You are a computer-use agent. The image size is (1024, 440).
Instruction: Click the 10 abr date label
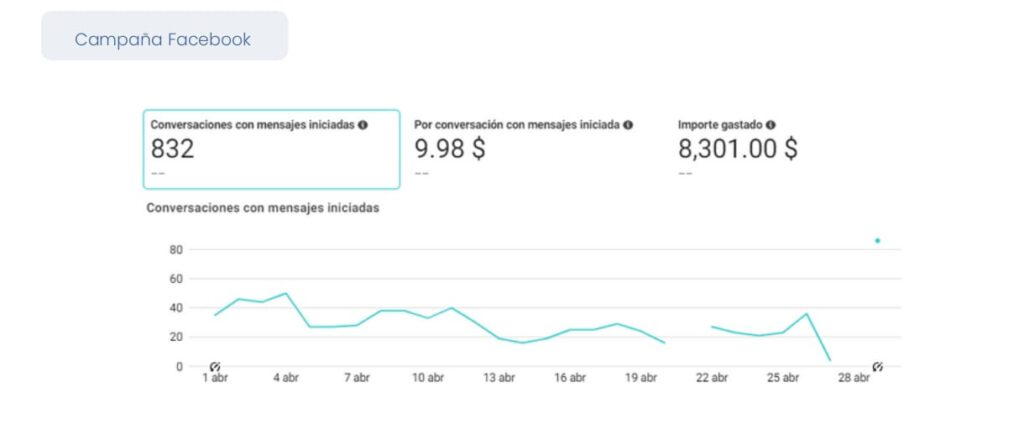coord(427,378)
